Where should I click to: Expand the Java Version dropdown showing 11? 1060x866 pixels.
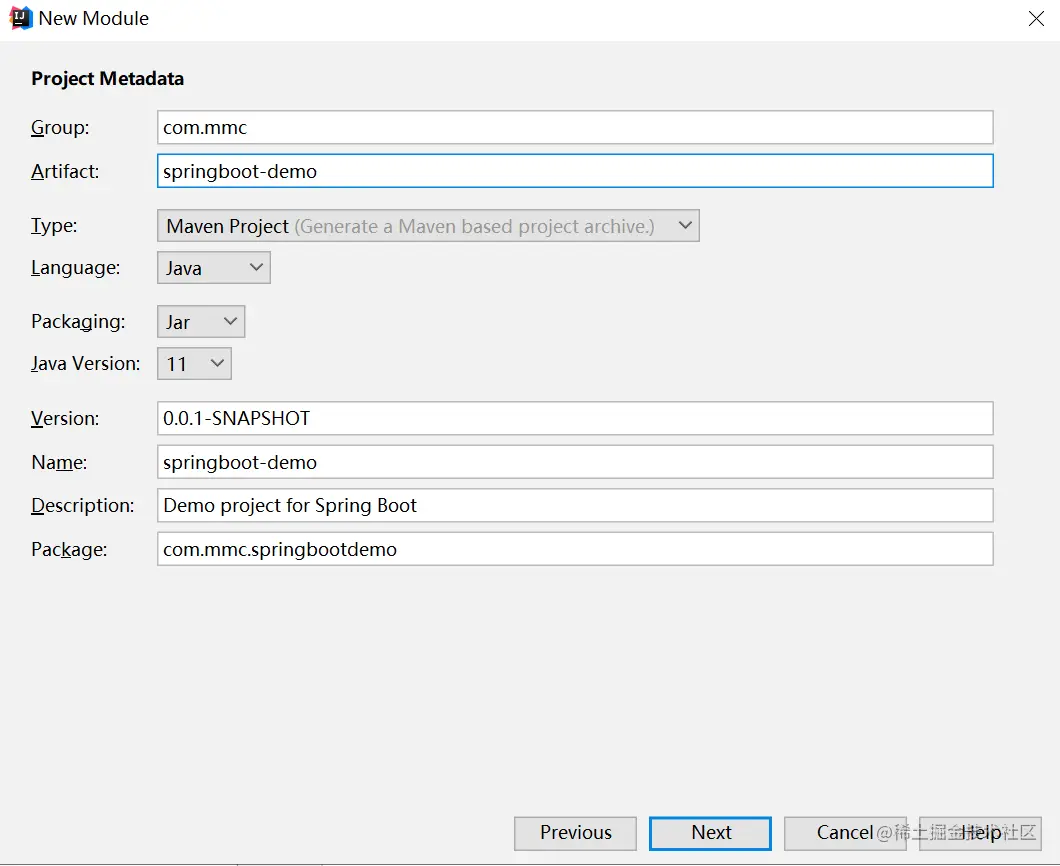(194, 364)
